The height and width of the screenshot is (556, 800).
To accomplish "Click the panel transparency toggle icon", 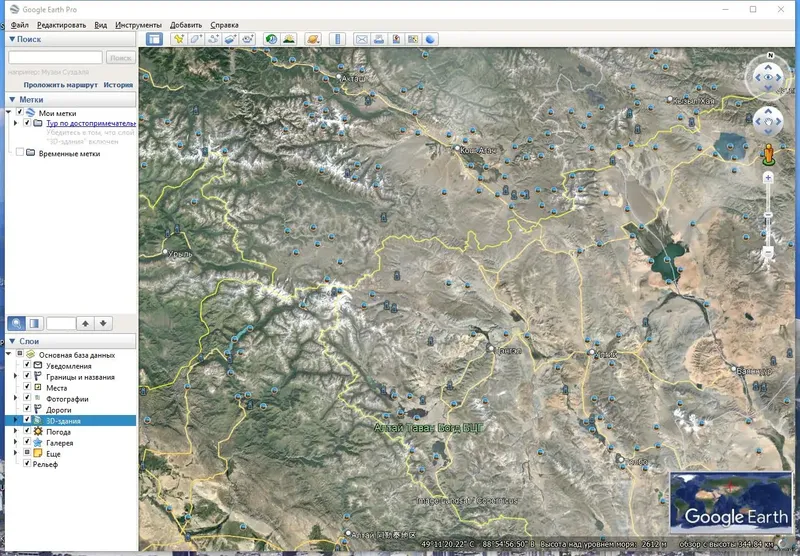I will click(34, 323).
